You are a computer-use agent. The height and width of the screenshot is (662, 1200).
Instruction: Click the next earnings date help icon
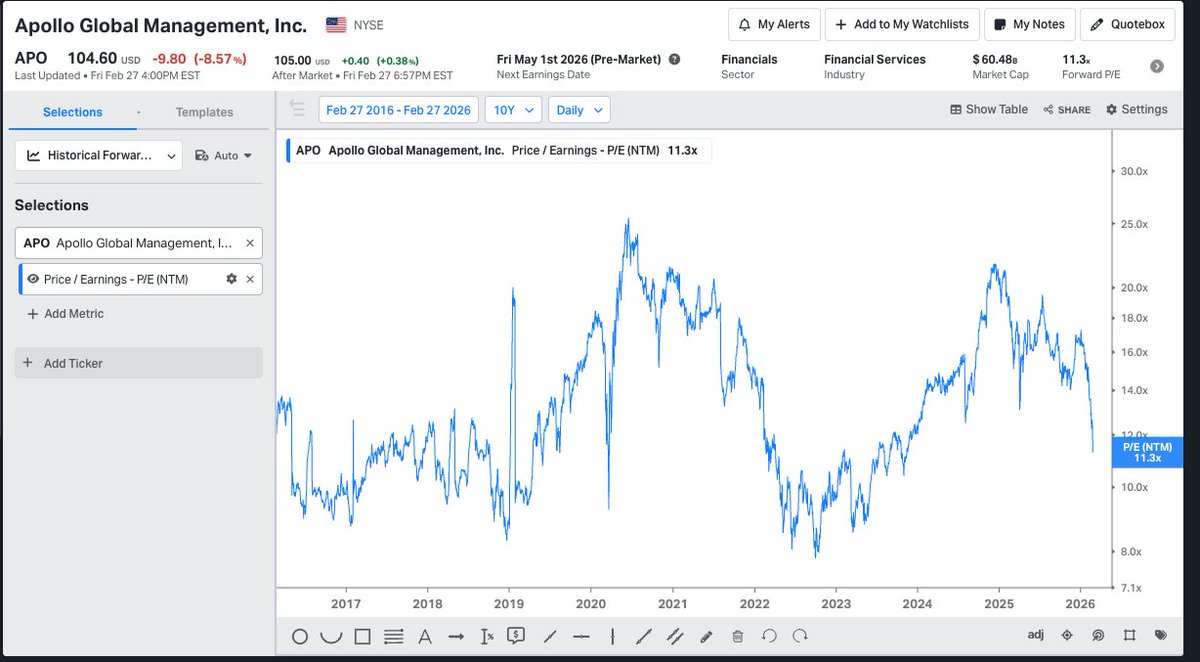675,59
